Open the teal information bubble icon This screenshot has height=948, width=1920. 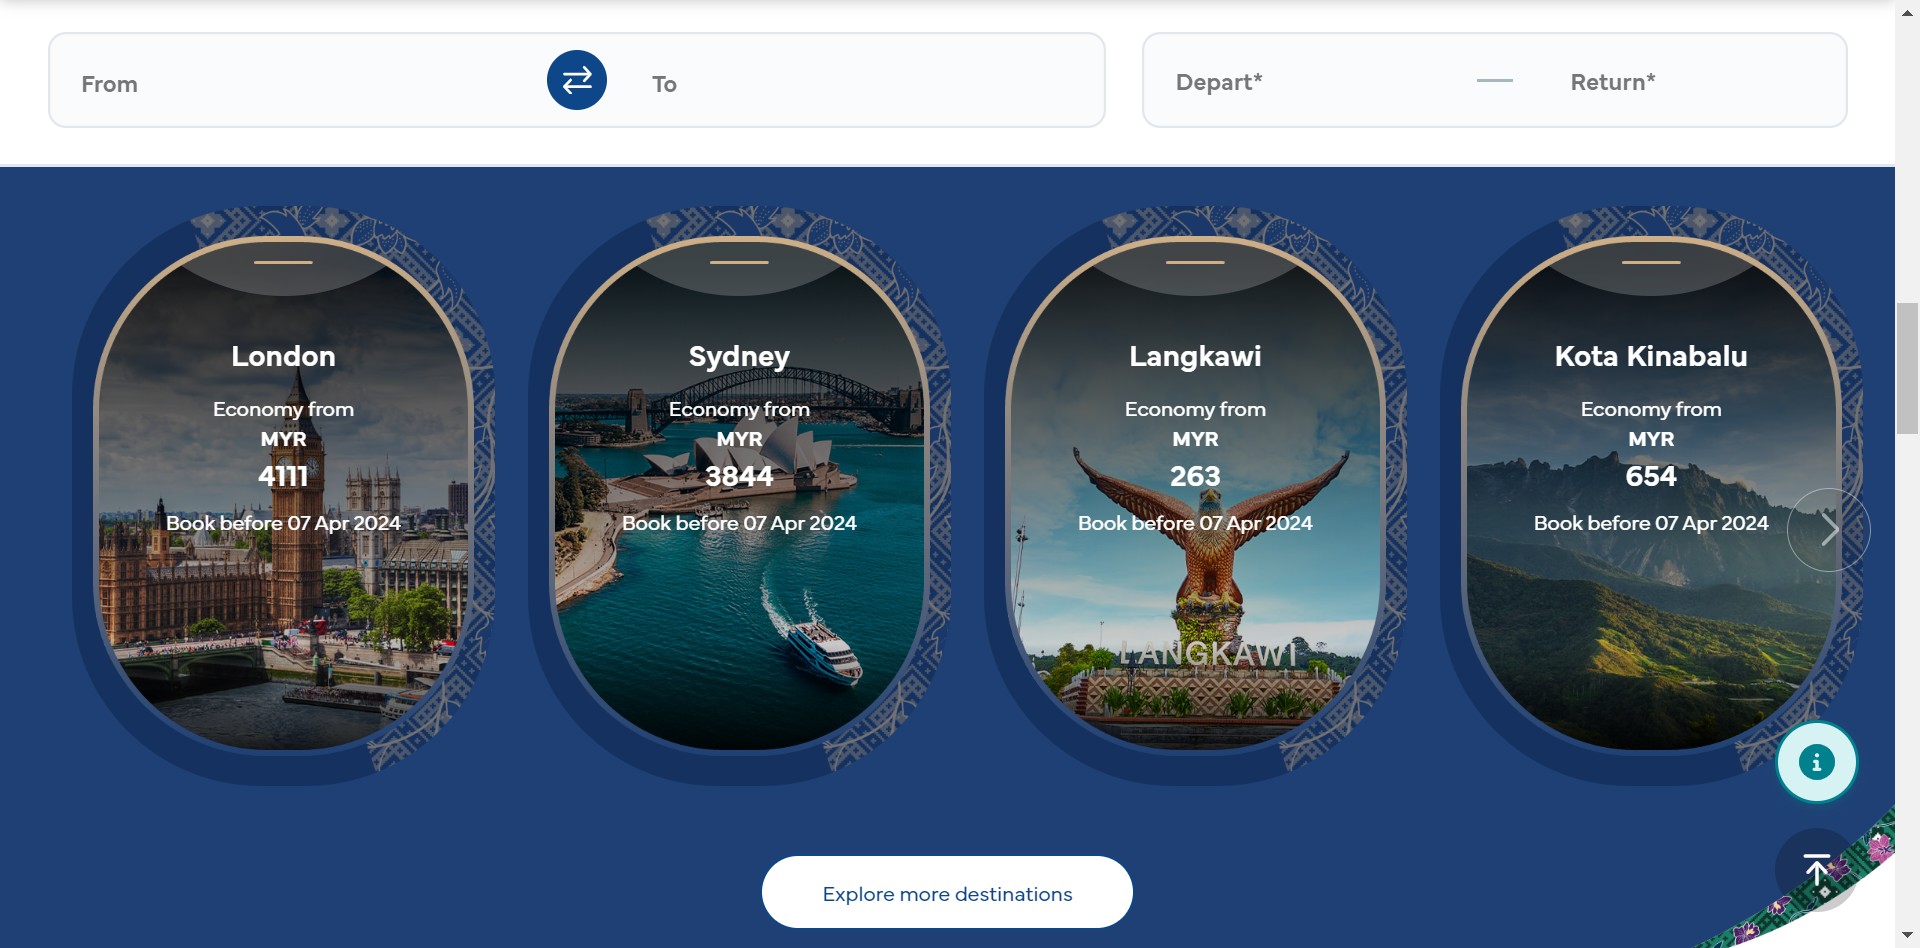pos(1816,762)
